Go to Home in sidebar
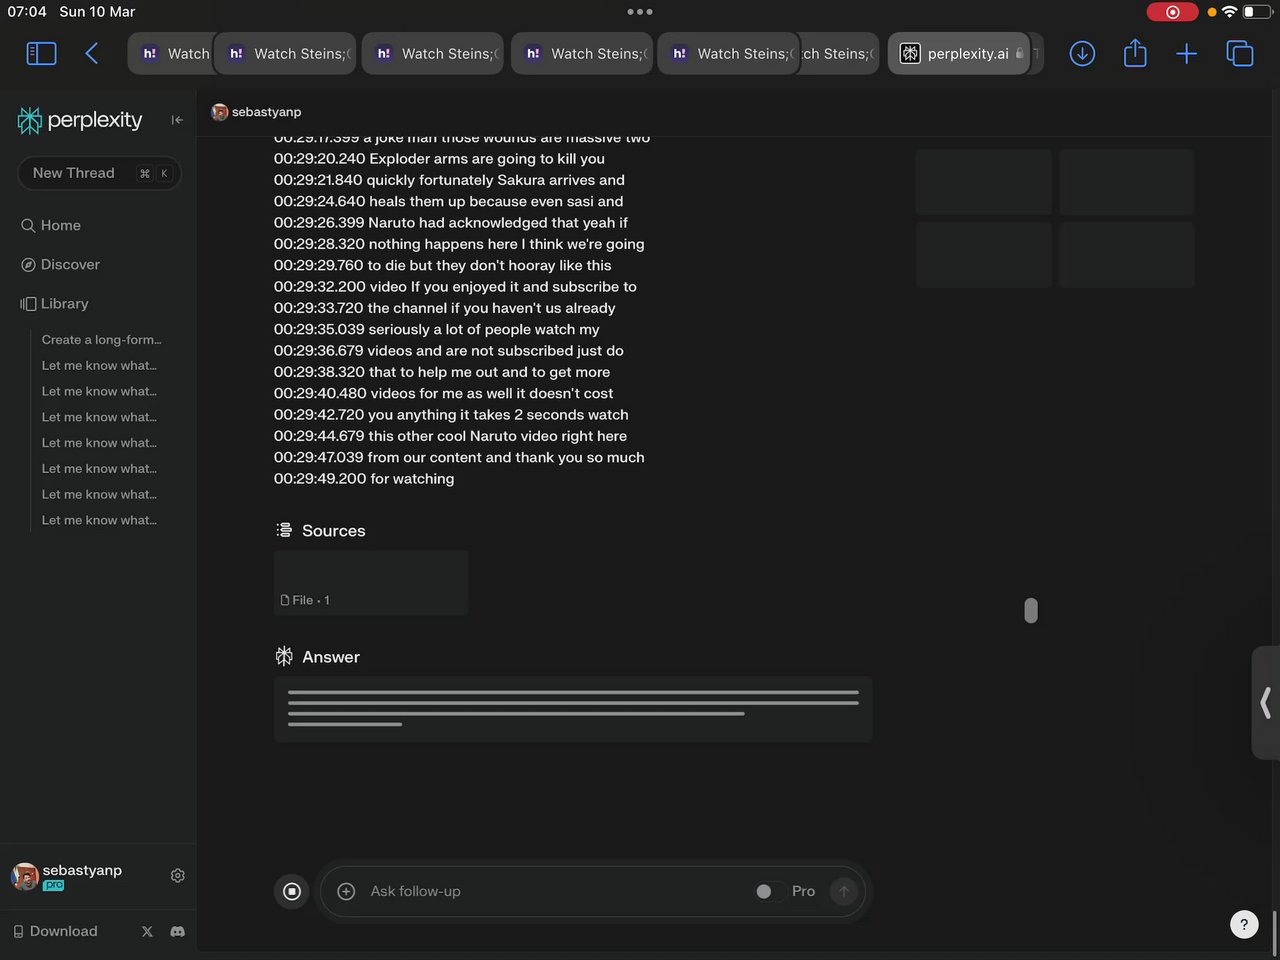The height and width of the screenshot is (960, 1280). [x=51, y=225]
